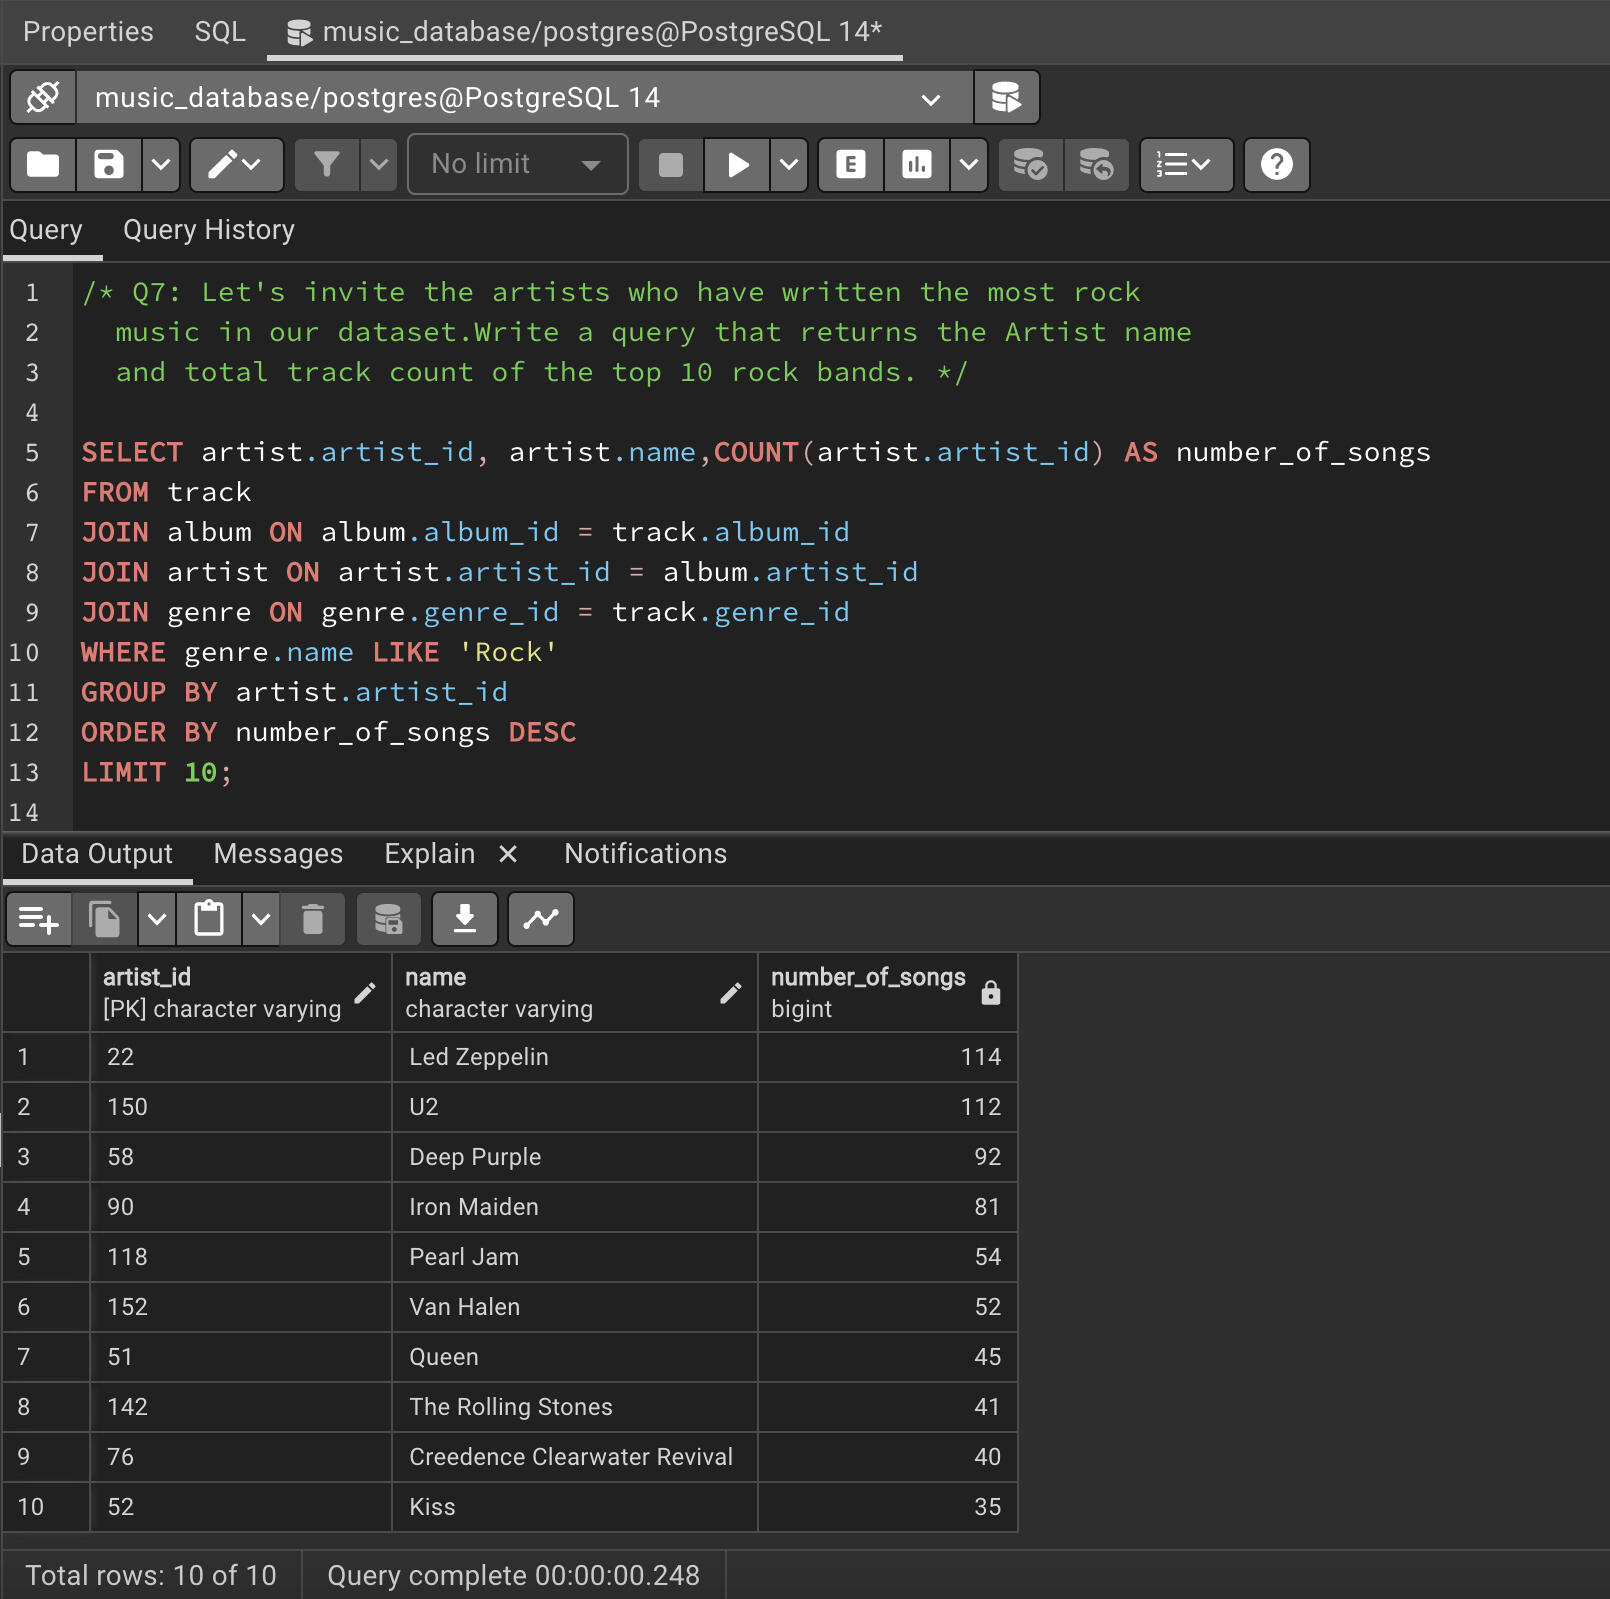Image resolution: width=1610 pixels, height=1599 pixels.
Task: Open the Edit pencil dropdown
Action: point(236,165)
